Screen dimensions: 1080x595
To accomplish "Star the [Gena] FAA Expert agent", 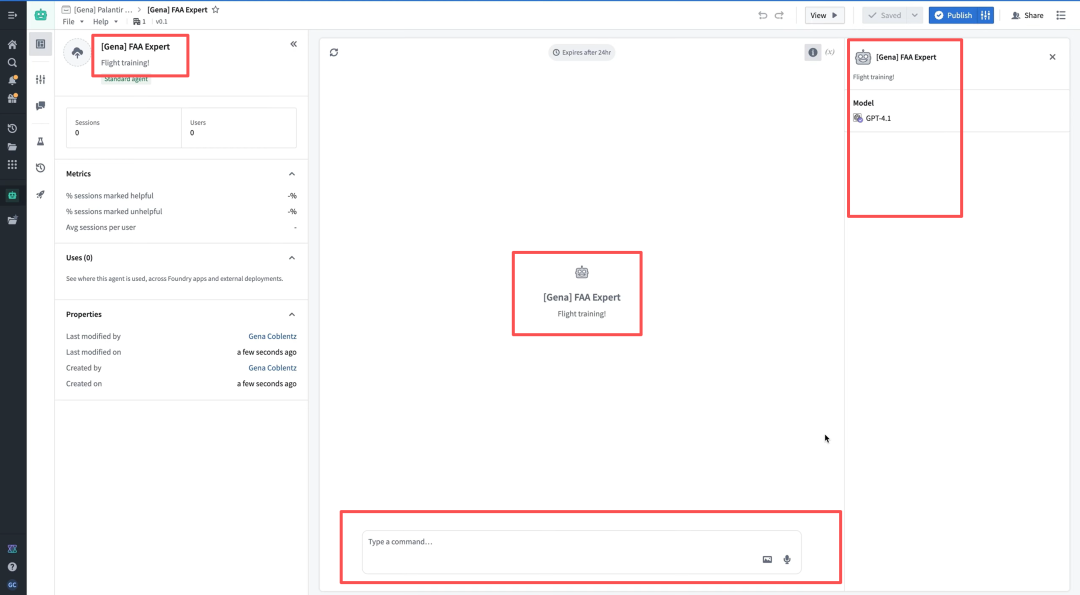I will point(216,10).
